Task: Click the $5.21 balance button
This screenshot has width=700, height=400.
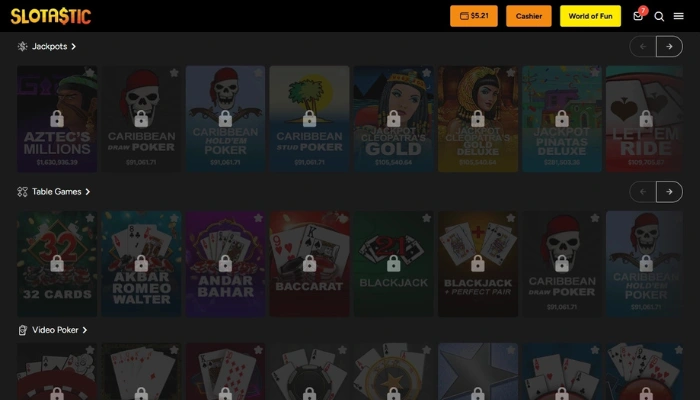Action: pos(474,16)
